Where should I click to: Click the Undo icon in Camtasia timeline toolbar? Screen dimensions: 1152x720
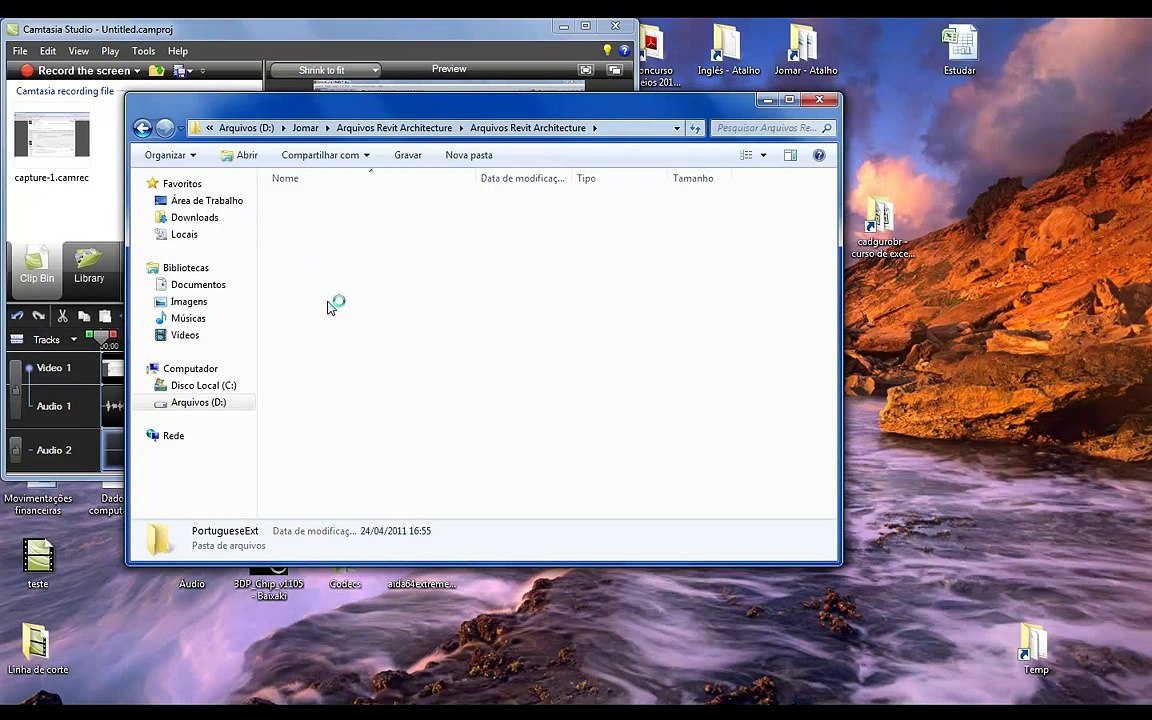17,316
